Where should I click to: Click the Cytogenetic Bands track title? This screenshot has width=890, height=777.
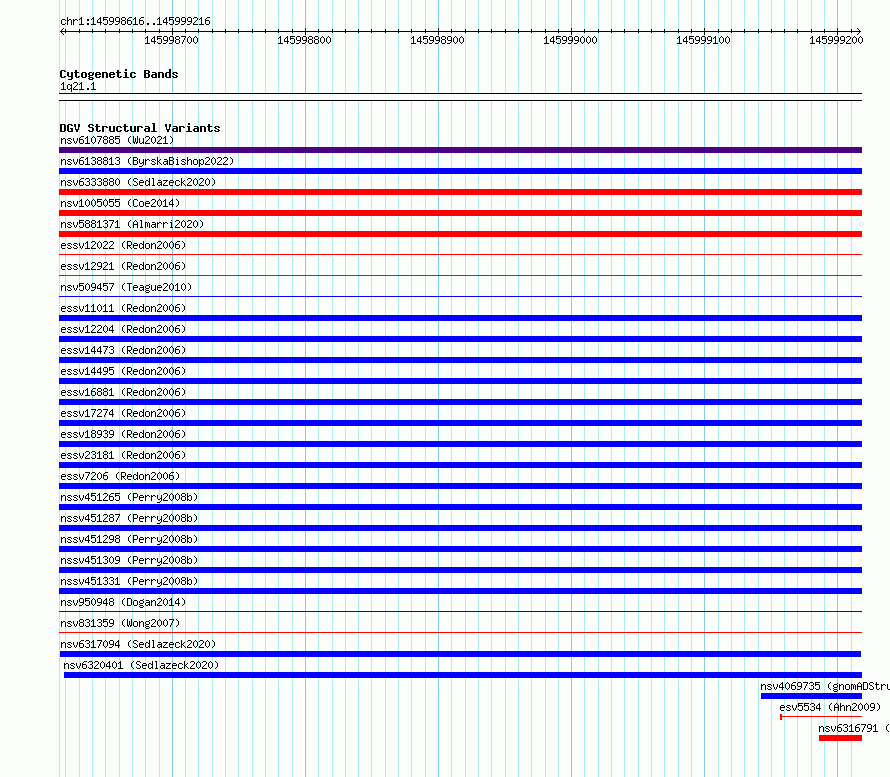point(119,74)
